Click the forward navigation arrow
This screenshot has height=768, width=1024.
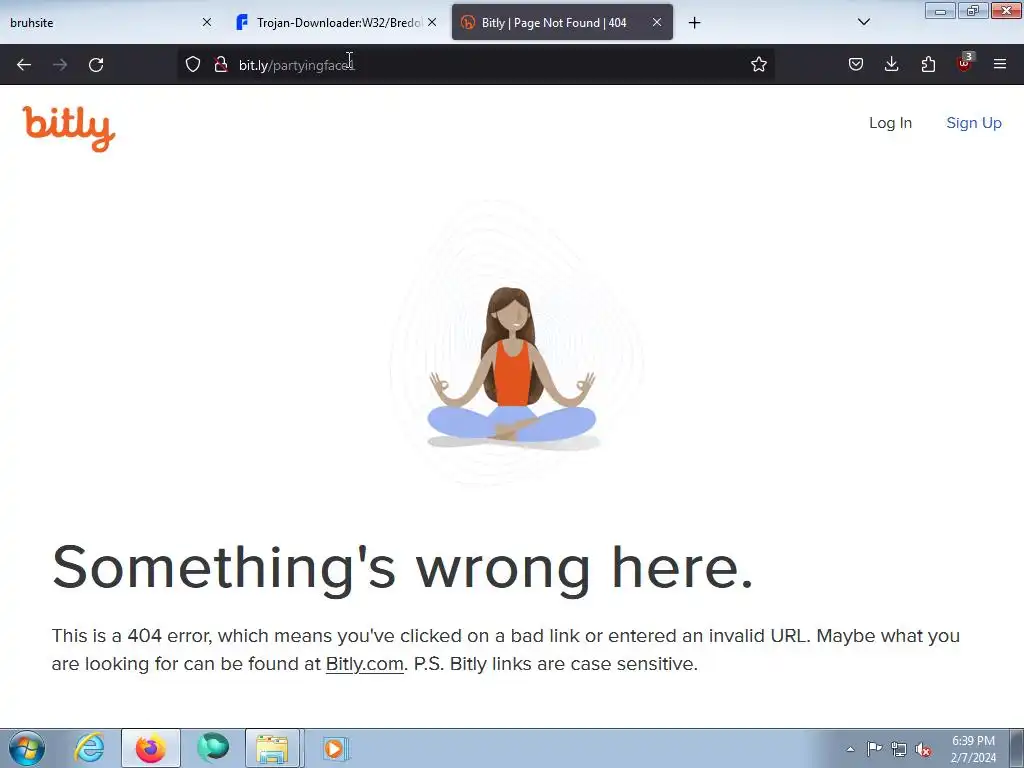(x=60, y=65)
